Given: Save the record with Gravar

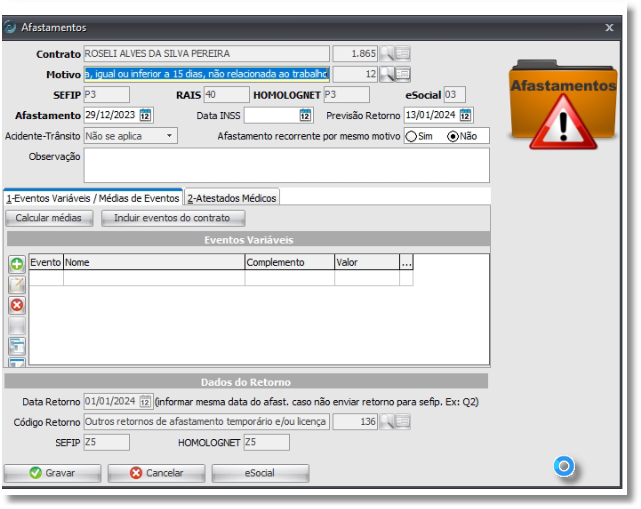Looking at the screenshot, I should coord(52,473).
